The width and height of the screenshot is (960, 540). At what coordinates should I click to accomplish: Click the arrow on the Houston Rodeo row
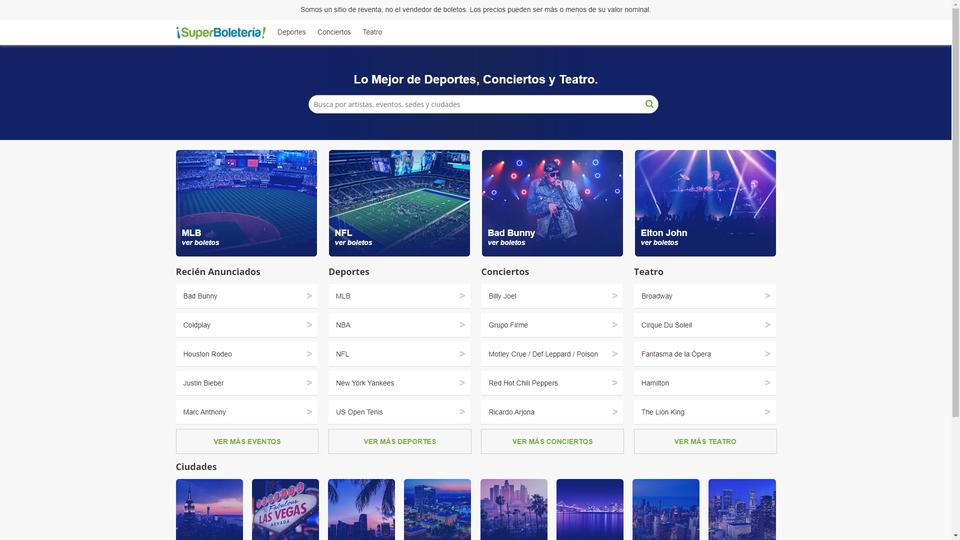309,354
